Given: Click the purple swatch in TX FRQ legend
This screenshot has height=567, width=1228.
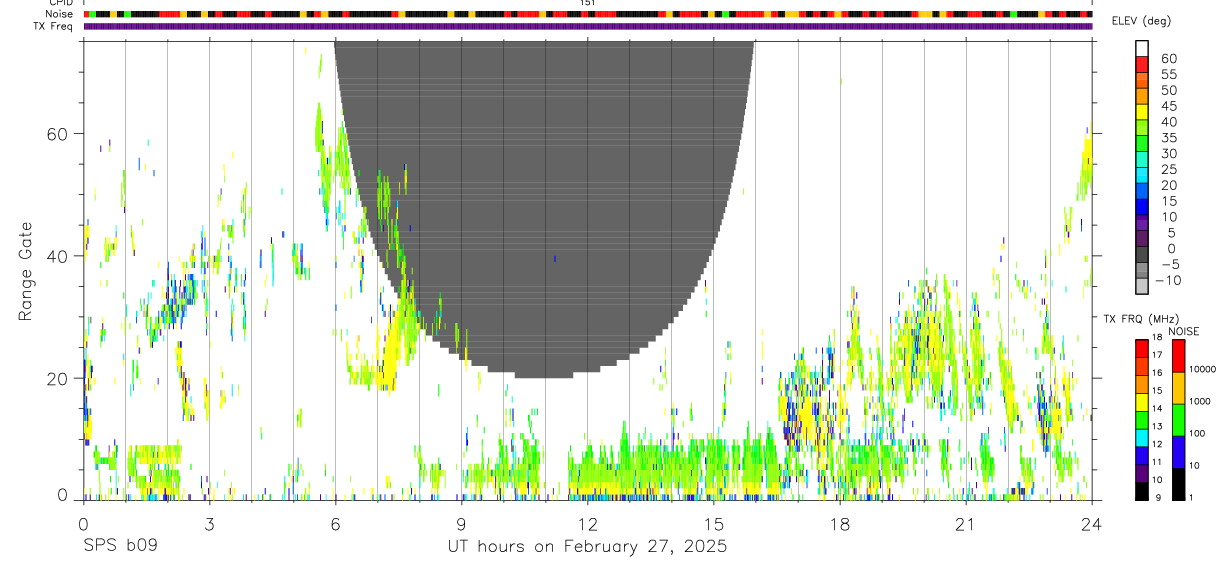Looking at the screenshot, I should [1141, 474].
